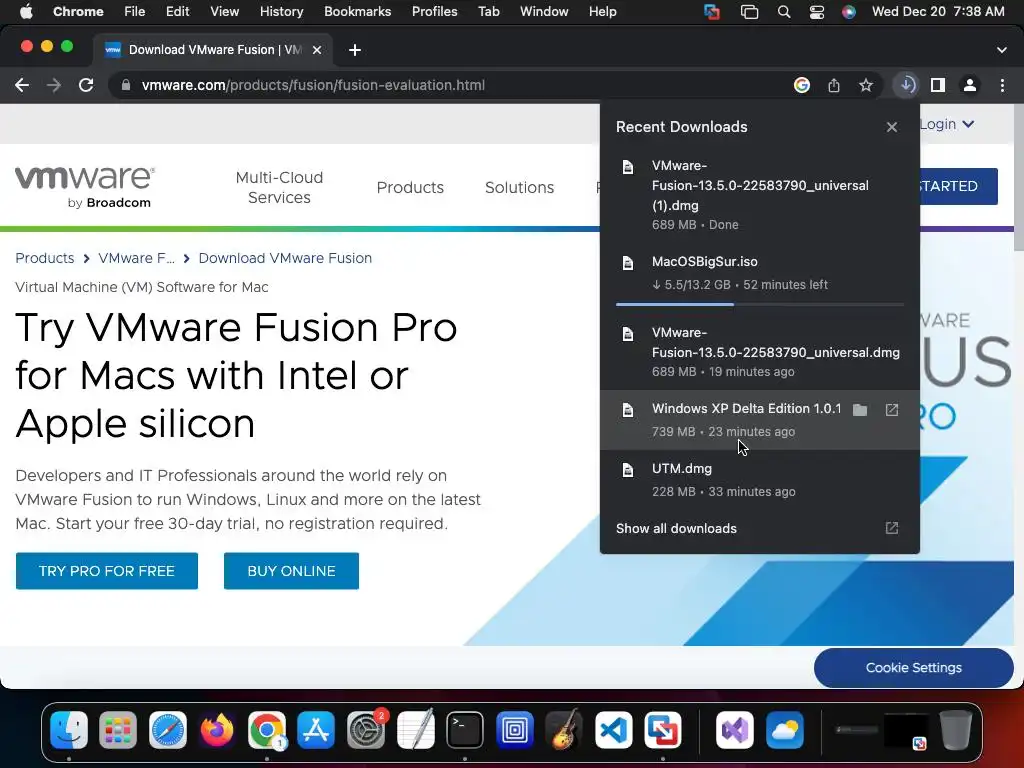
Task: Click the Download VMware Fusion breadcrumb
Action: point(285,258)
